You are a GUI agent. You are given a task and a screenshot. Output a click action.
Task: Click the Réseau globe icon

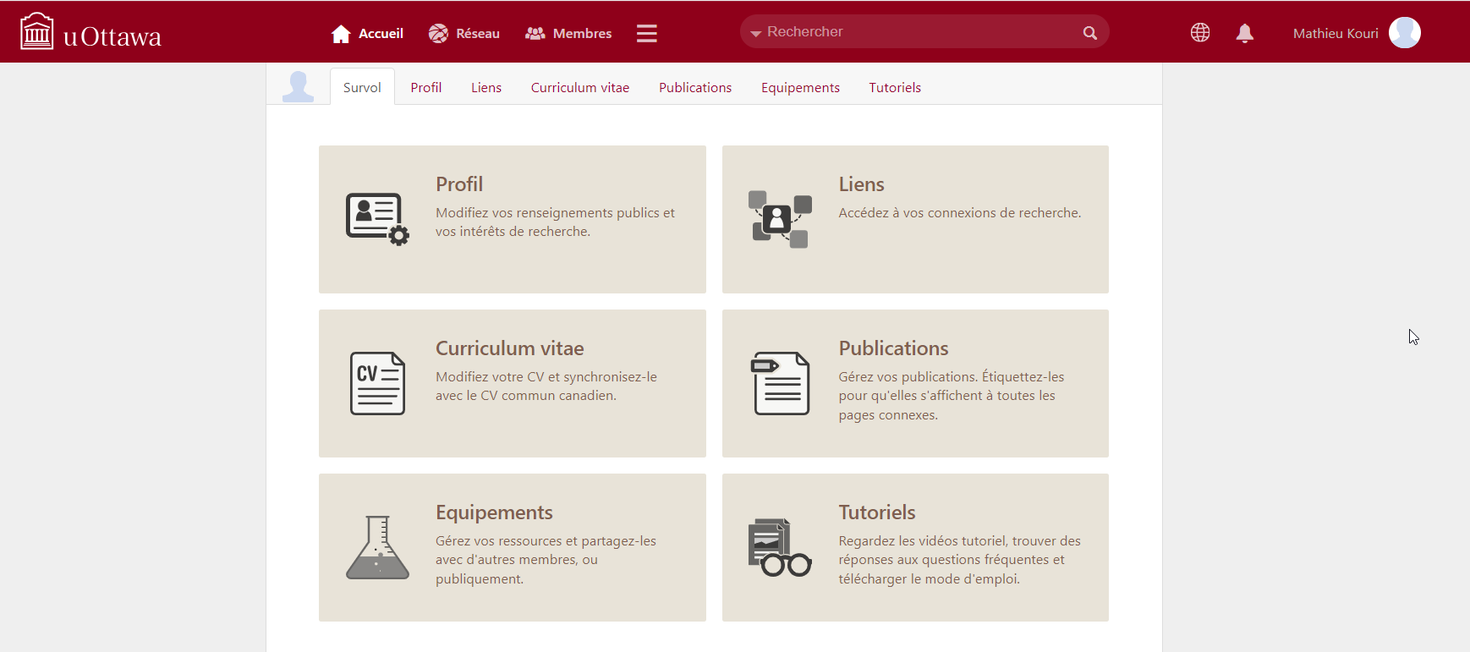click(x=438, y=33)
